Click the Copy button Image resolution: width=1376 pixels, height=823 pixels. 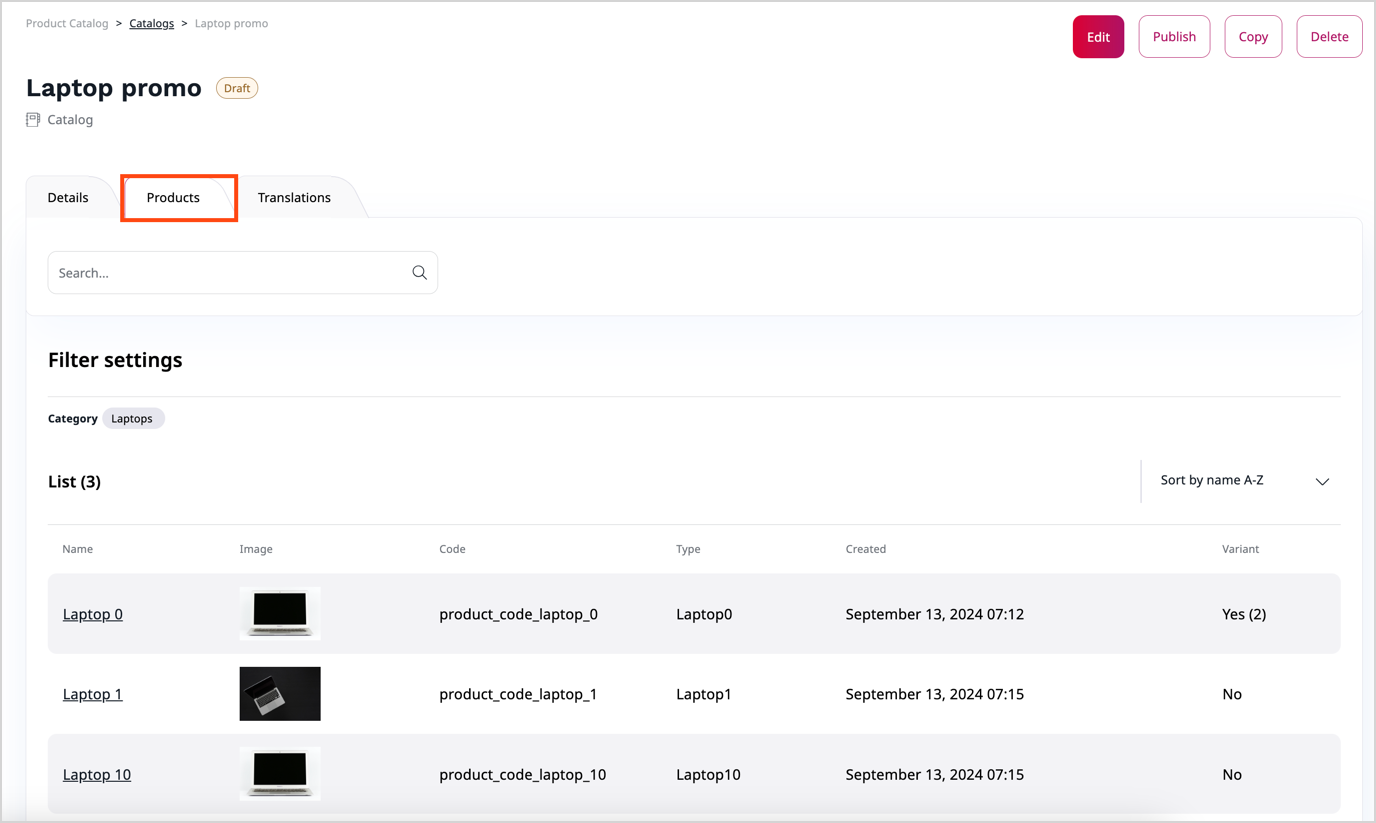(1253, 37)
